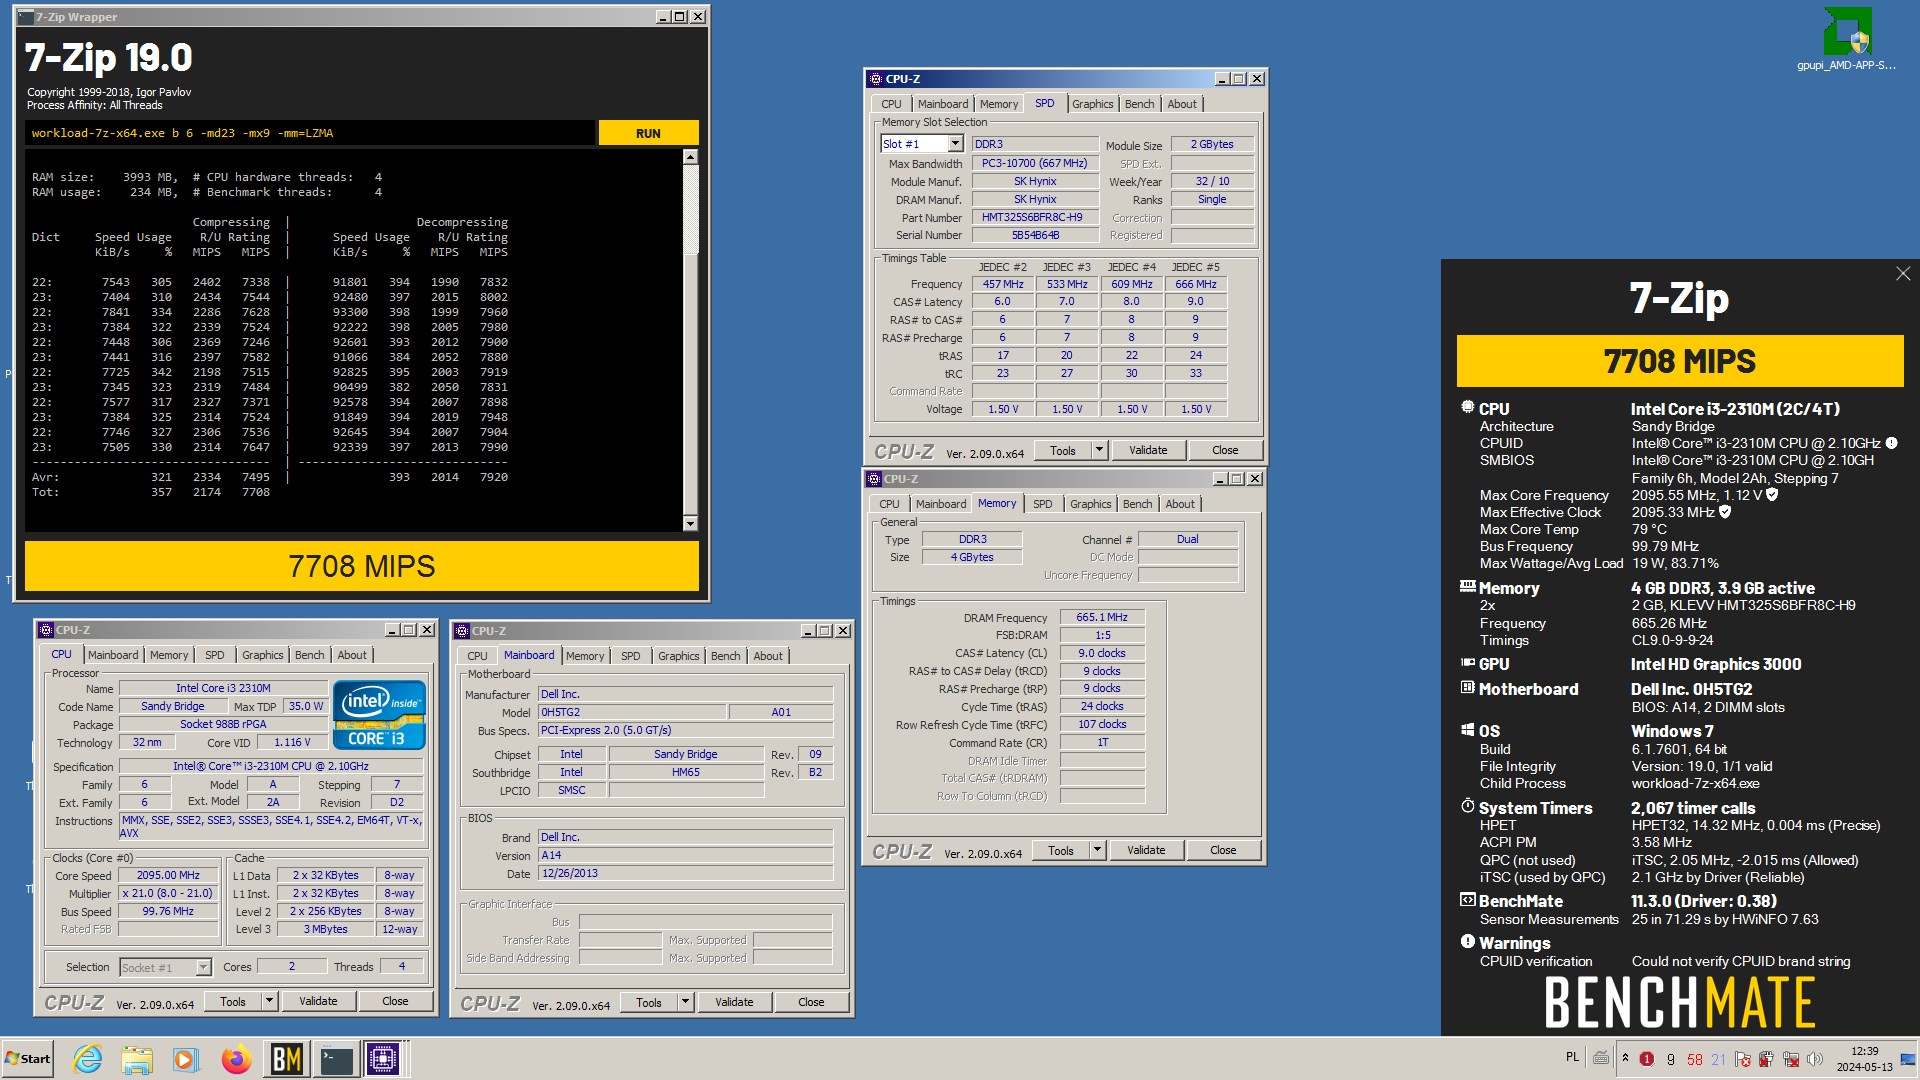Click the stopwatch icon beside System Timers
1920x1080 pixels.
point(1467,806)
